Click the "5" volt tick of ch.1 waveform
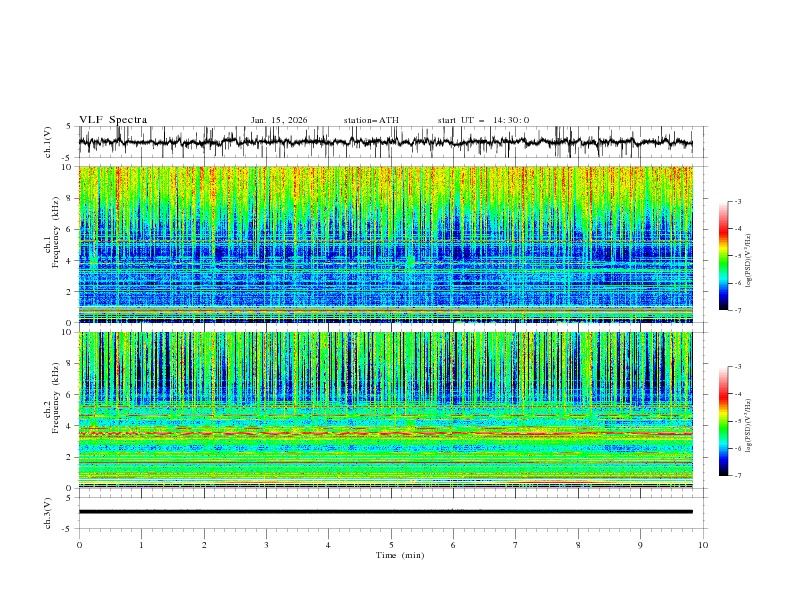 [70, 126]
